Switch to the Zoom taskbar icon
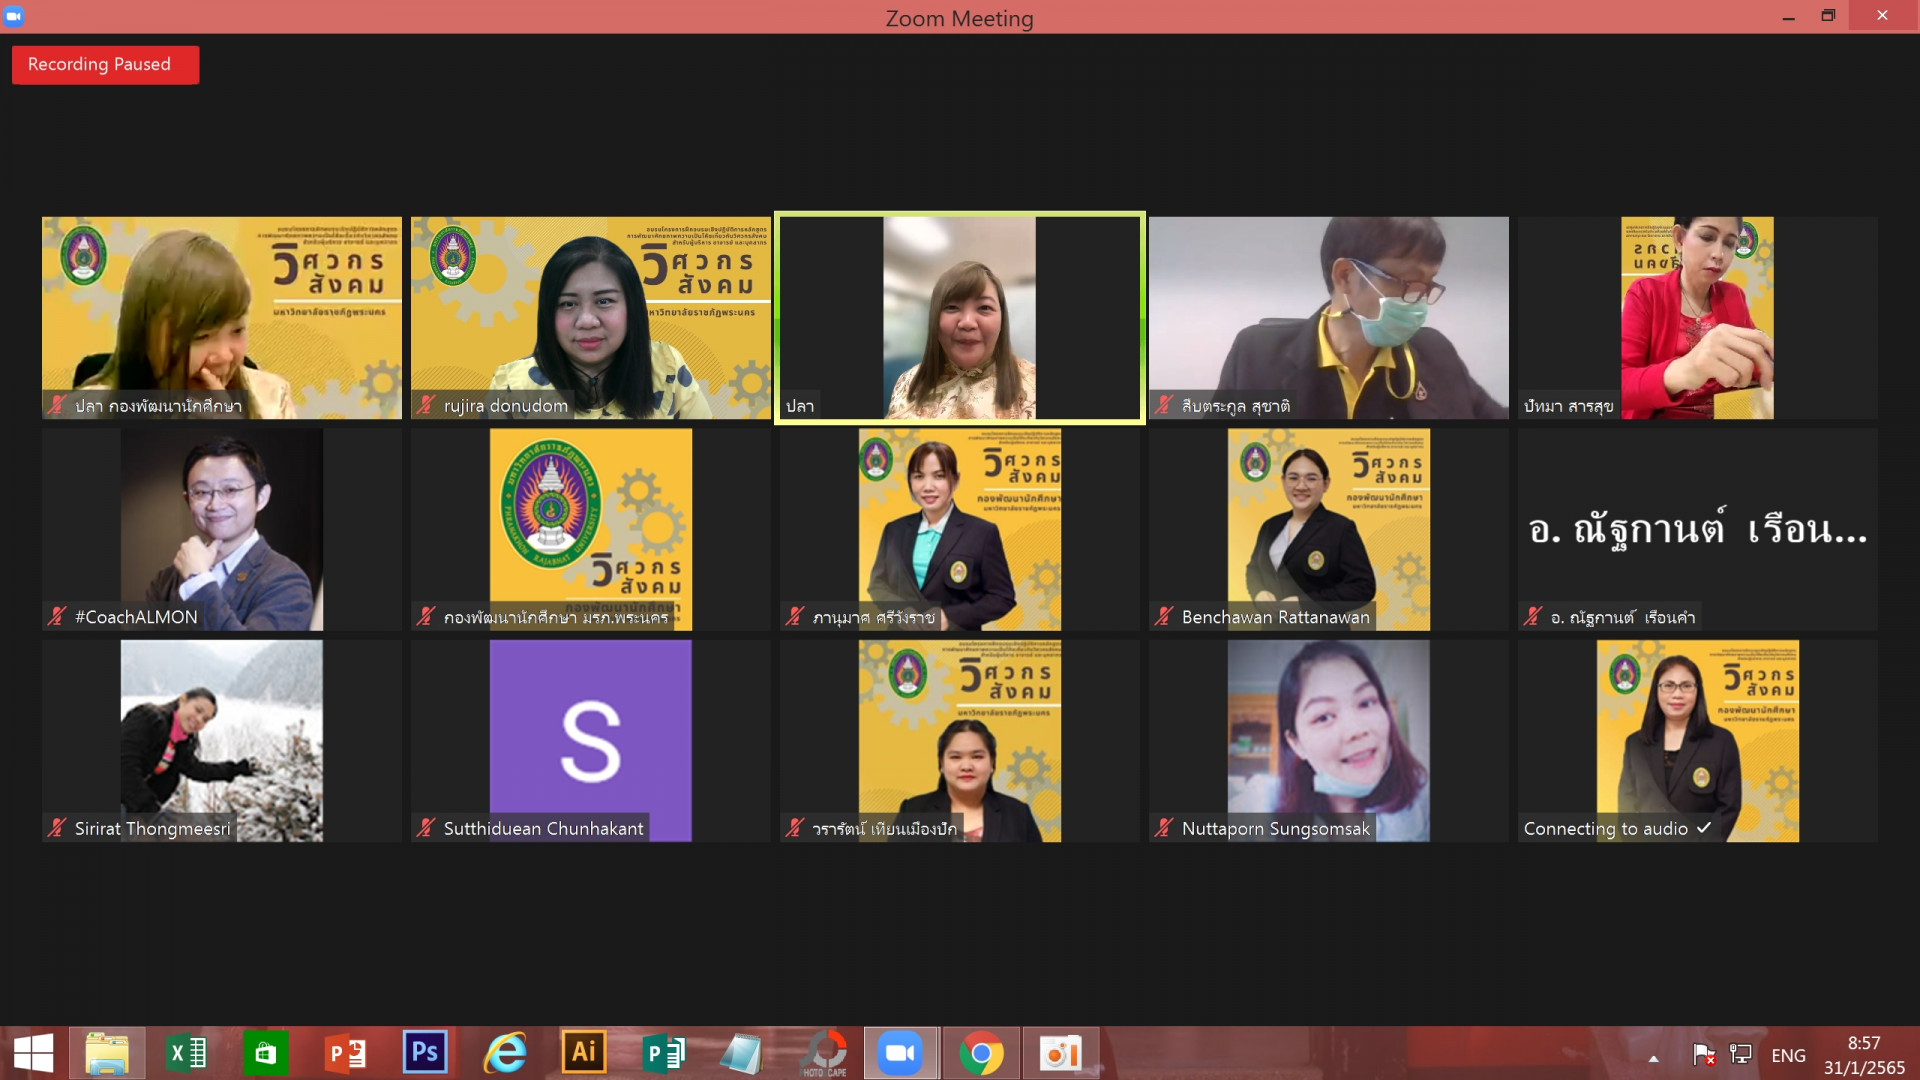The height and width of the screenshot is (1080, 1920). click(901, 1053)
